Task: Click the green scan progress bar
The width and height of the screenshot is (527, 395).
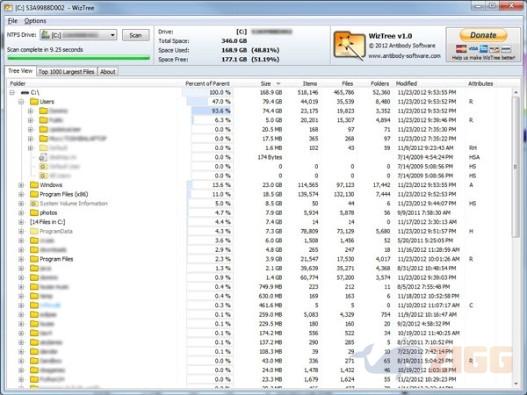Action: pyautogui.click(x=79, y=58)
